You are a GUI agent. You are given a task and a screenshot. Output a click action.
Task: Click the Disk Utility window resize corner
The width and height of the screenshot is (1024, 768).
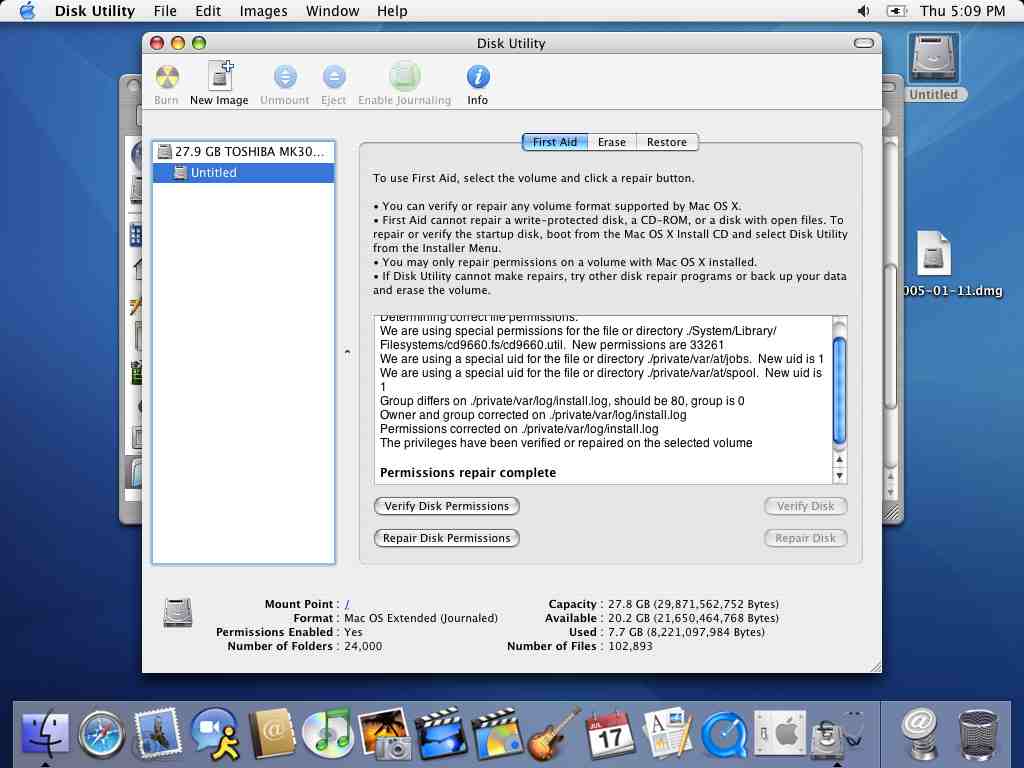[875, 666]
